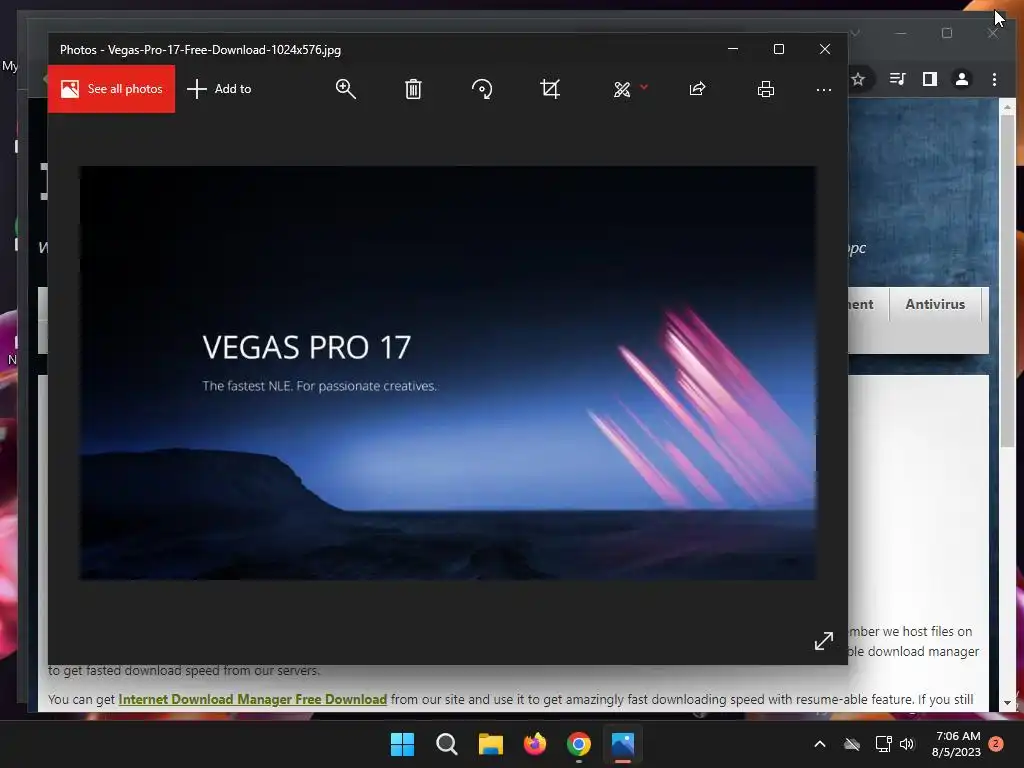Open network settings tray icon

coord(884,744)
